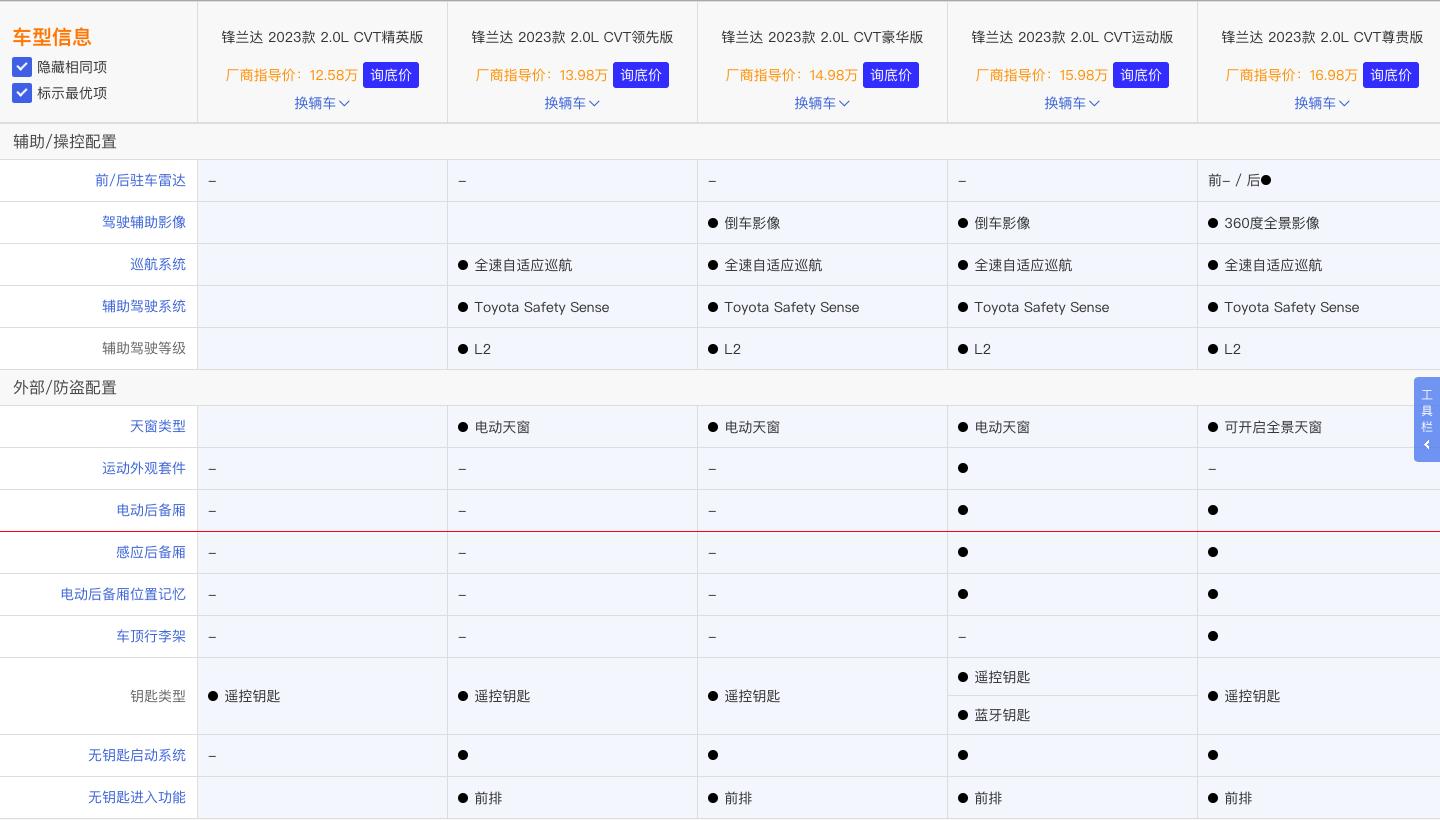
Task: Click 询底价 button for 精英版
Action: tap(391, 75)
